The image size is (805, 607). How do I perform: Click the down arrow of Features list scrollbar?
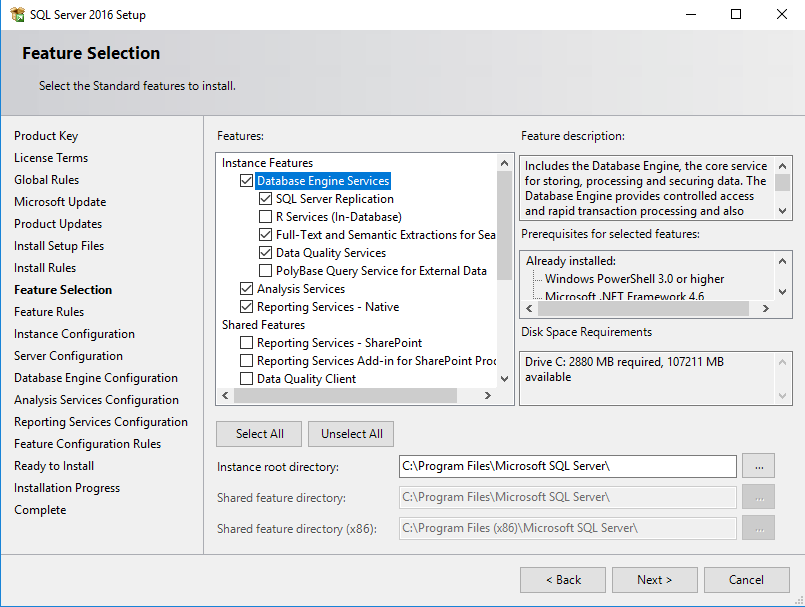[505, 379]
